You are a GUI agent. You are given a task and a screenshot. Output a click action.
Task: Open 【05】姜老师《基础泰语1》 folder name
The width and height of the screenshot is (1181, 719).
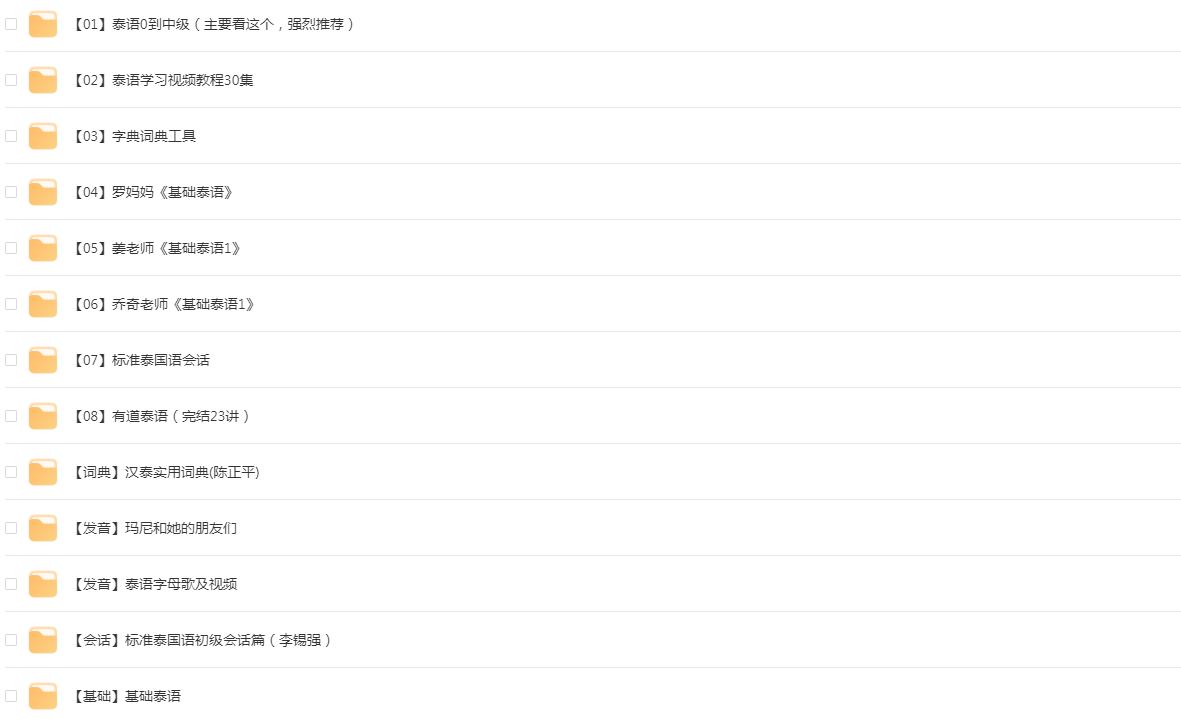click(157, 248)
